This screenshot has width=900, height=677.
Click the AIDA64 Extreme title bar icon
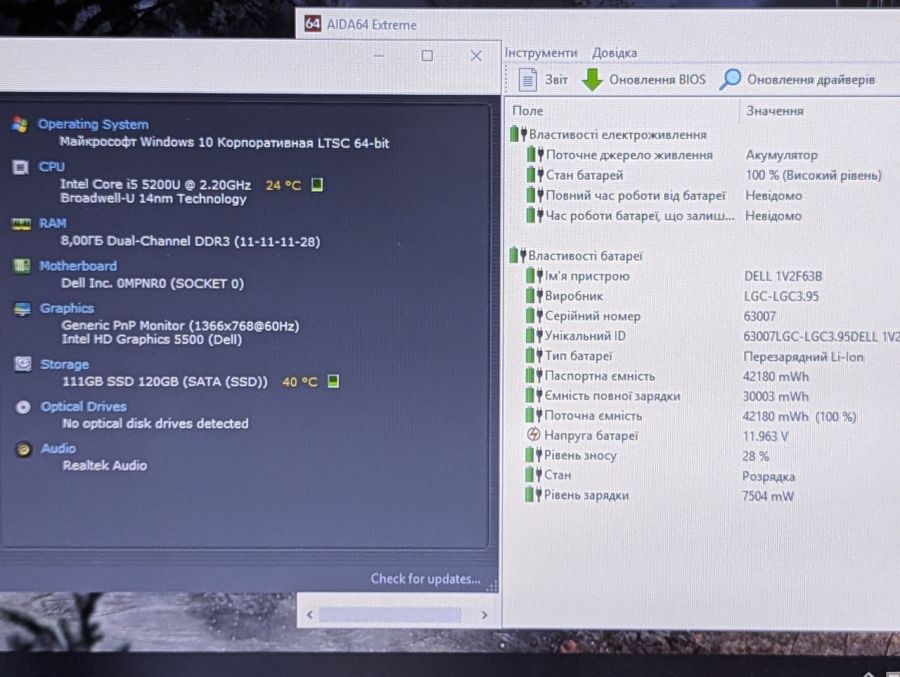click(x=313, y=24)
